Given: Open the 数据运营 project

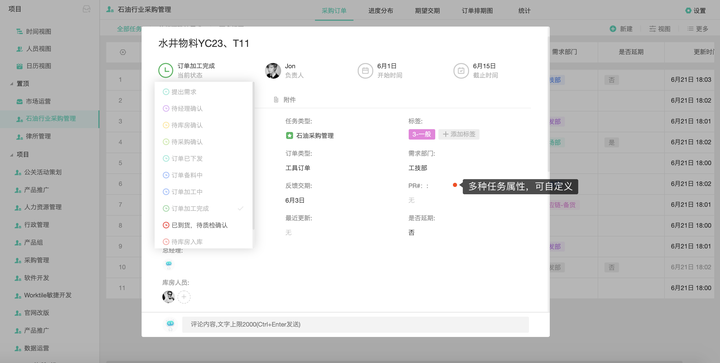Looking at the screenshot, I should pyautogui.click(x=36, y=348).
